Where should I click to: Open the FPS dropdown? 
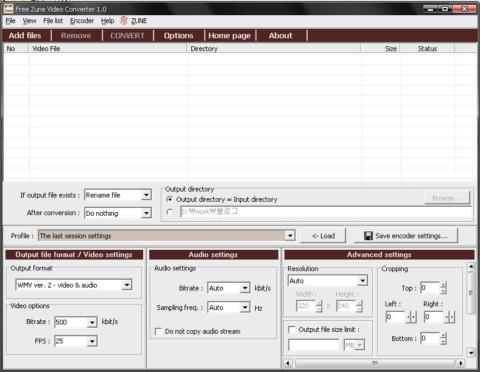[x=92, y=341]
